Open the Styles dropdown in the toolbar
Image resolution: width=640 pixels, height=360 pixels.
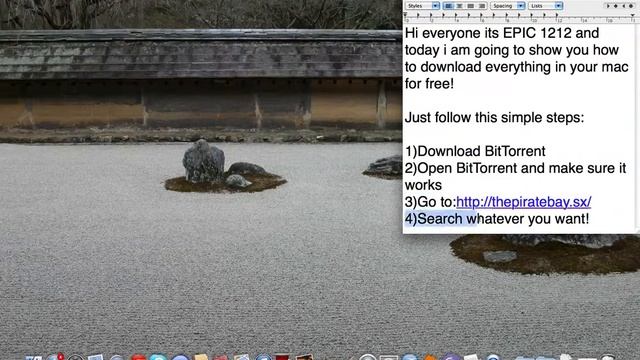point(422,6)
